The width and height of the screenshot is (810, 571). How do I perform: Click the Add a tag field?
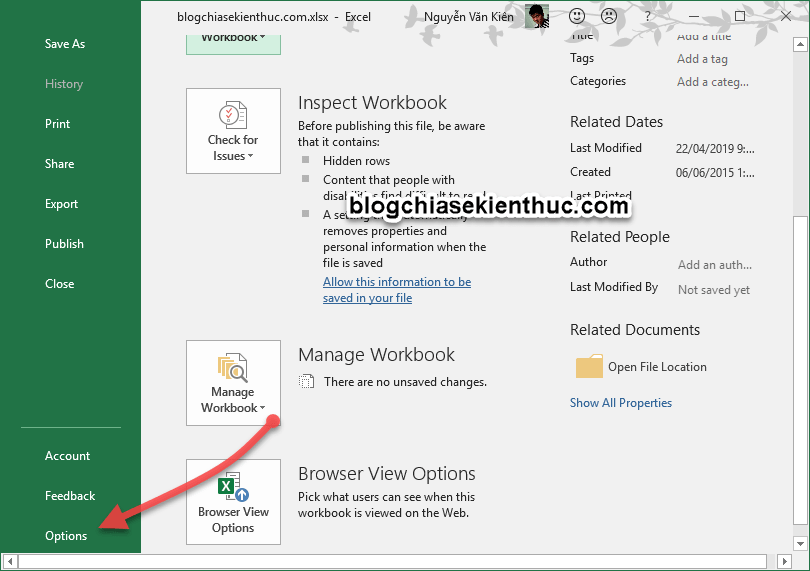[702, 59]
